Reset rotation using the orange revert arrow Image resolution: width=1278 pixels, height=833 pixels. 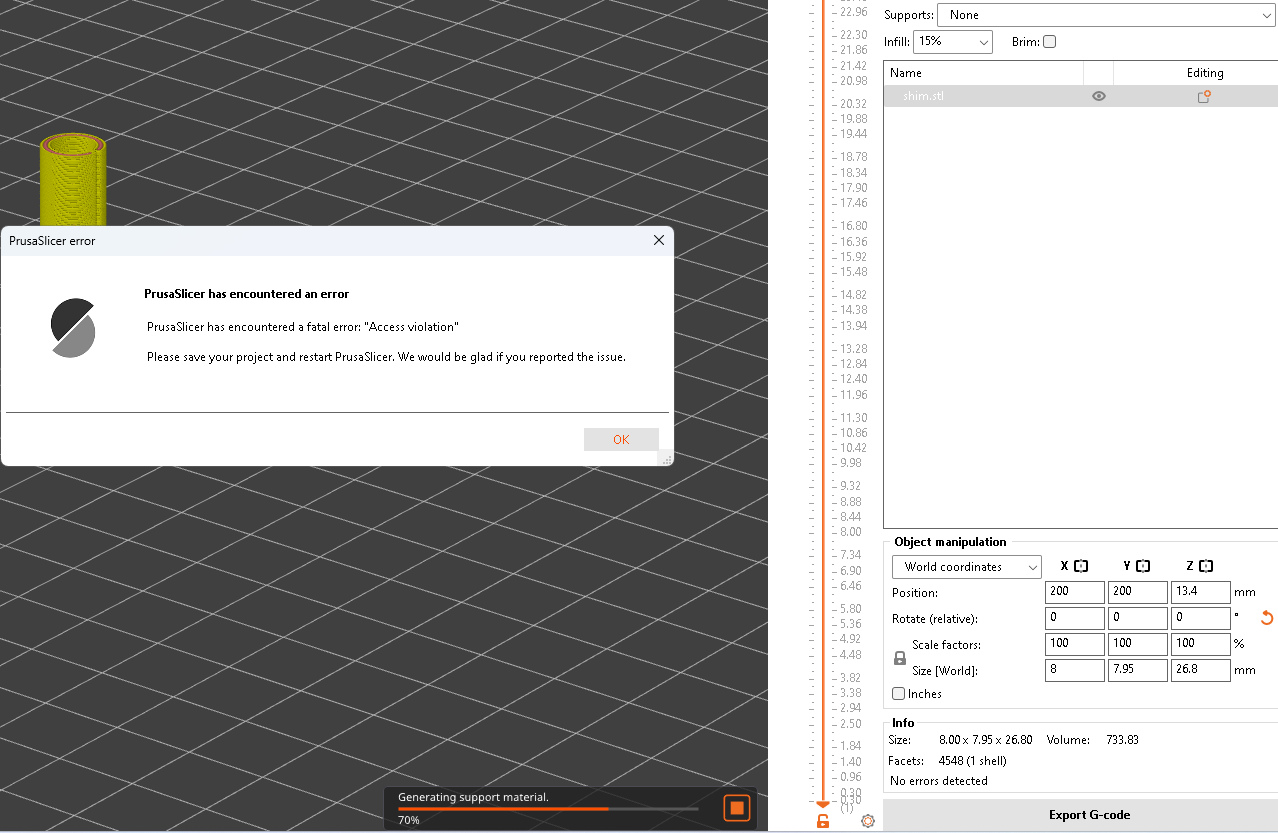tap(1267, 618)
